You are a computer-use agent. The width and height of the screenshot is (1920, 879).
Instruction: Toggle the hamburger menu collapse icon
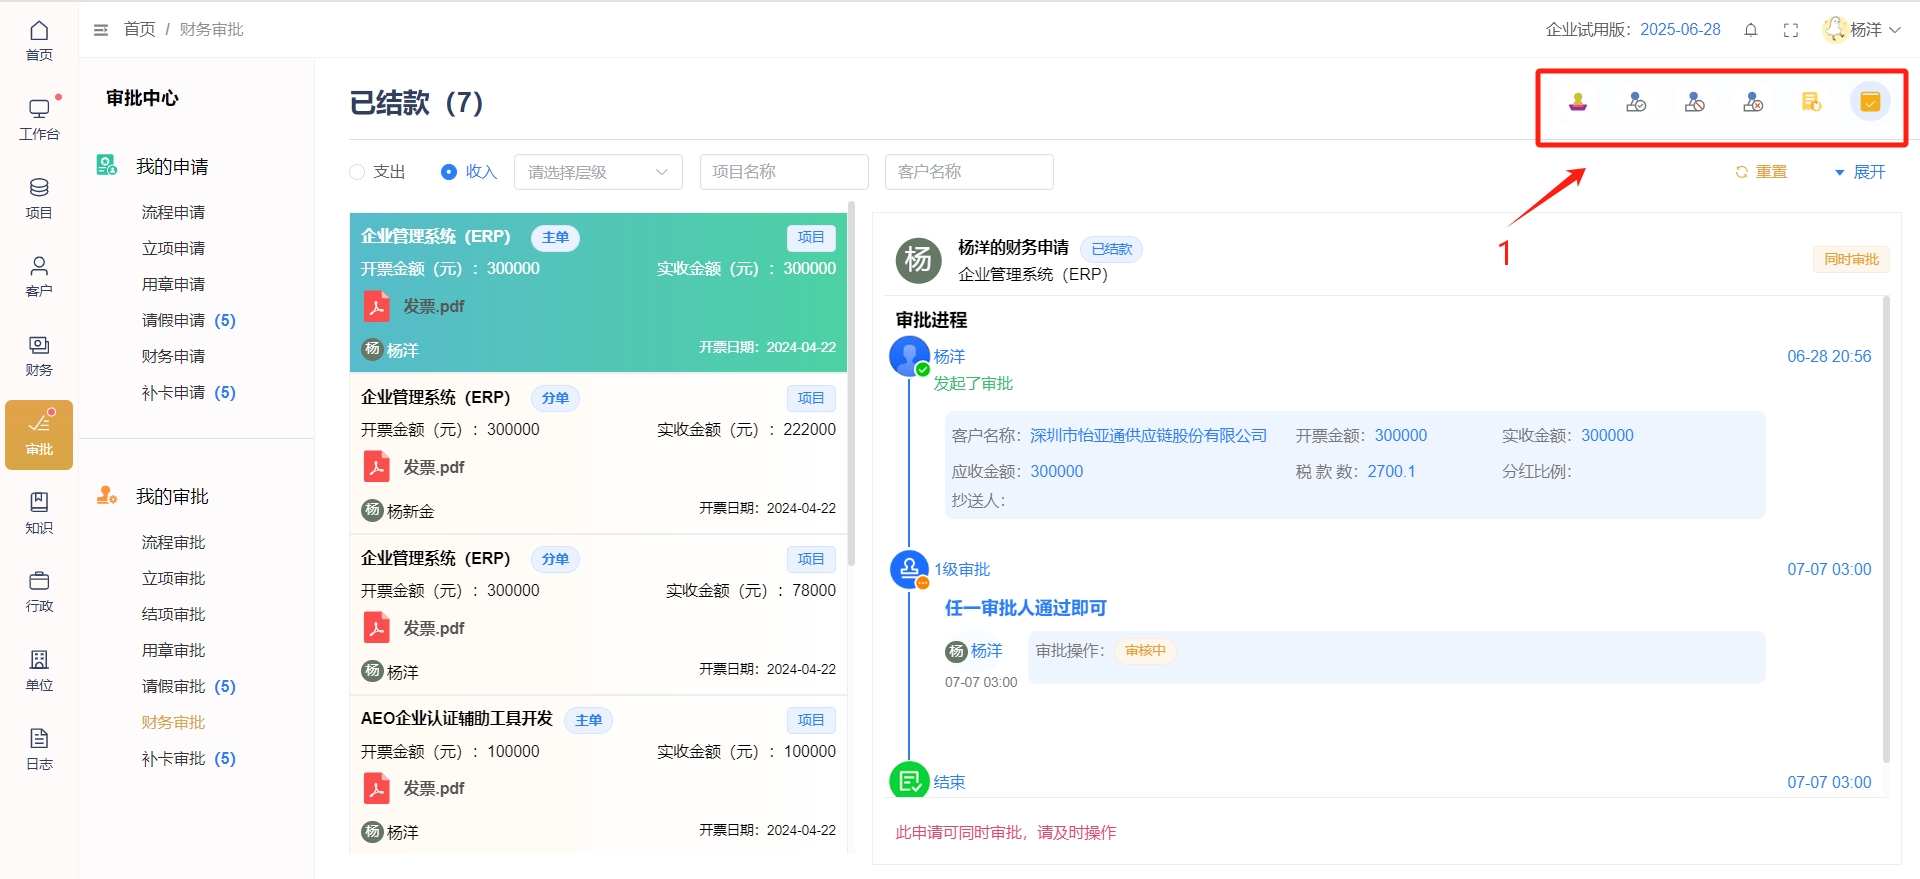101,30
